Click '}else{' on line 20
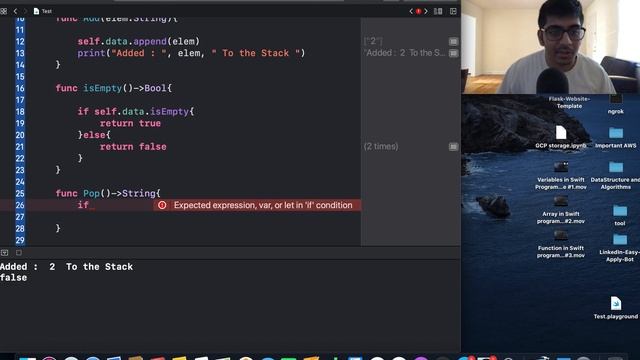 (x=94, y=135)
